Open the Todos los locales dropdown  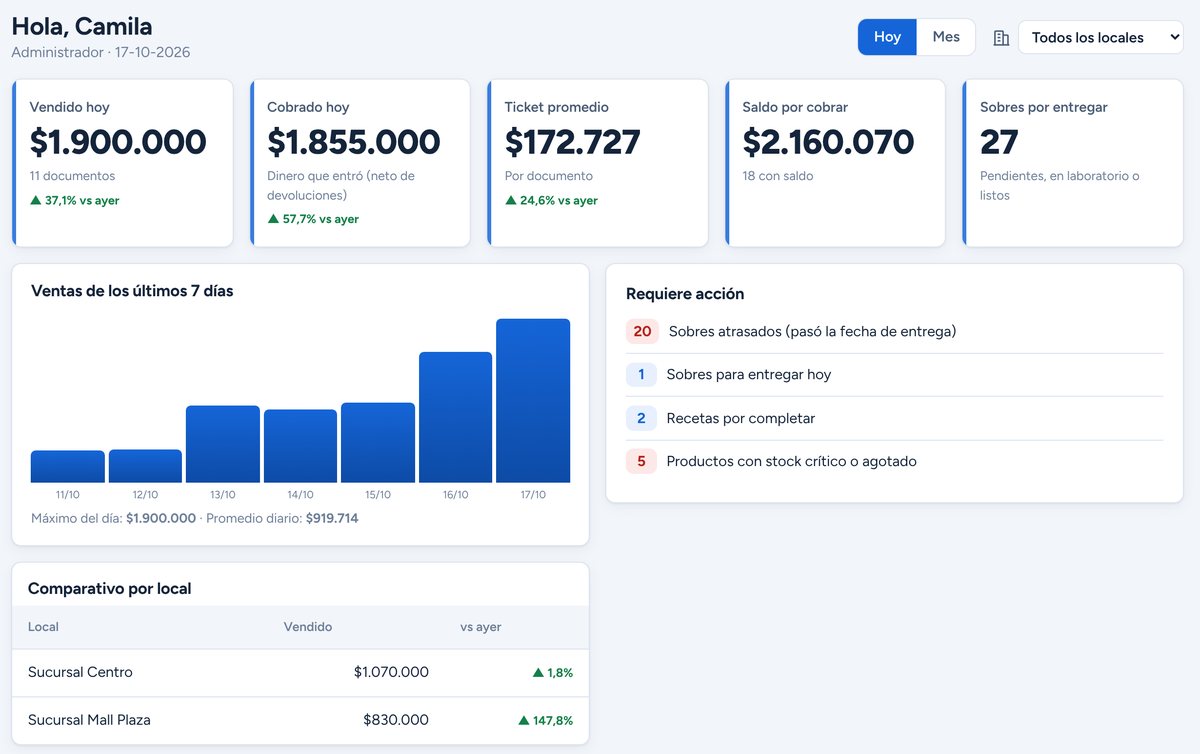pyautogui.click(x=1101, y=38)
